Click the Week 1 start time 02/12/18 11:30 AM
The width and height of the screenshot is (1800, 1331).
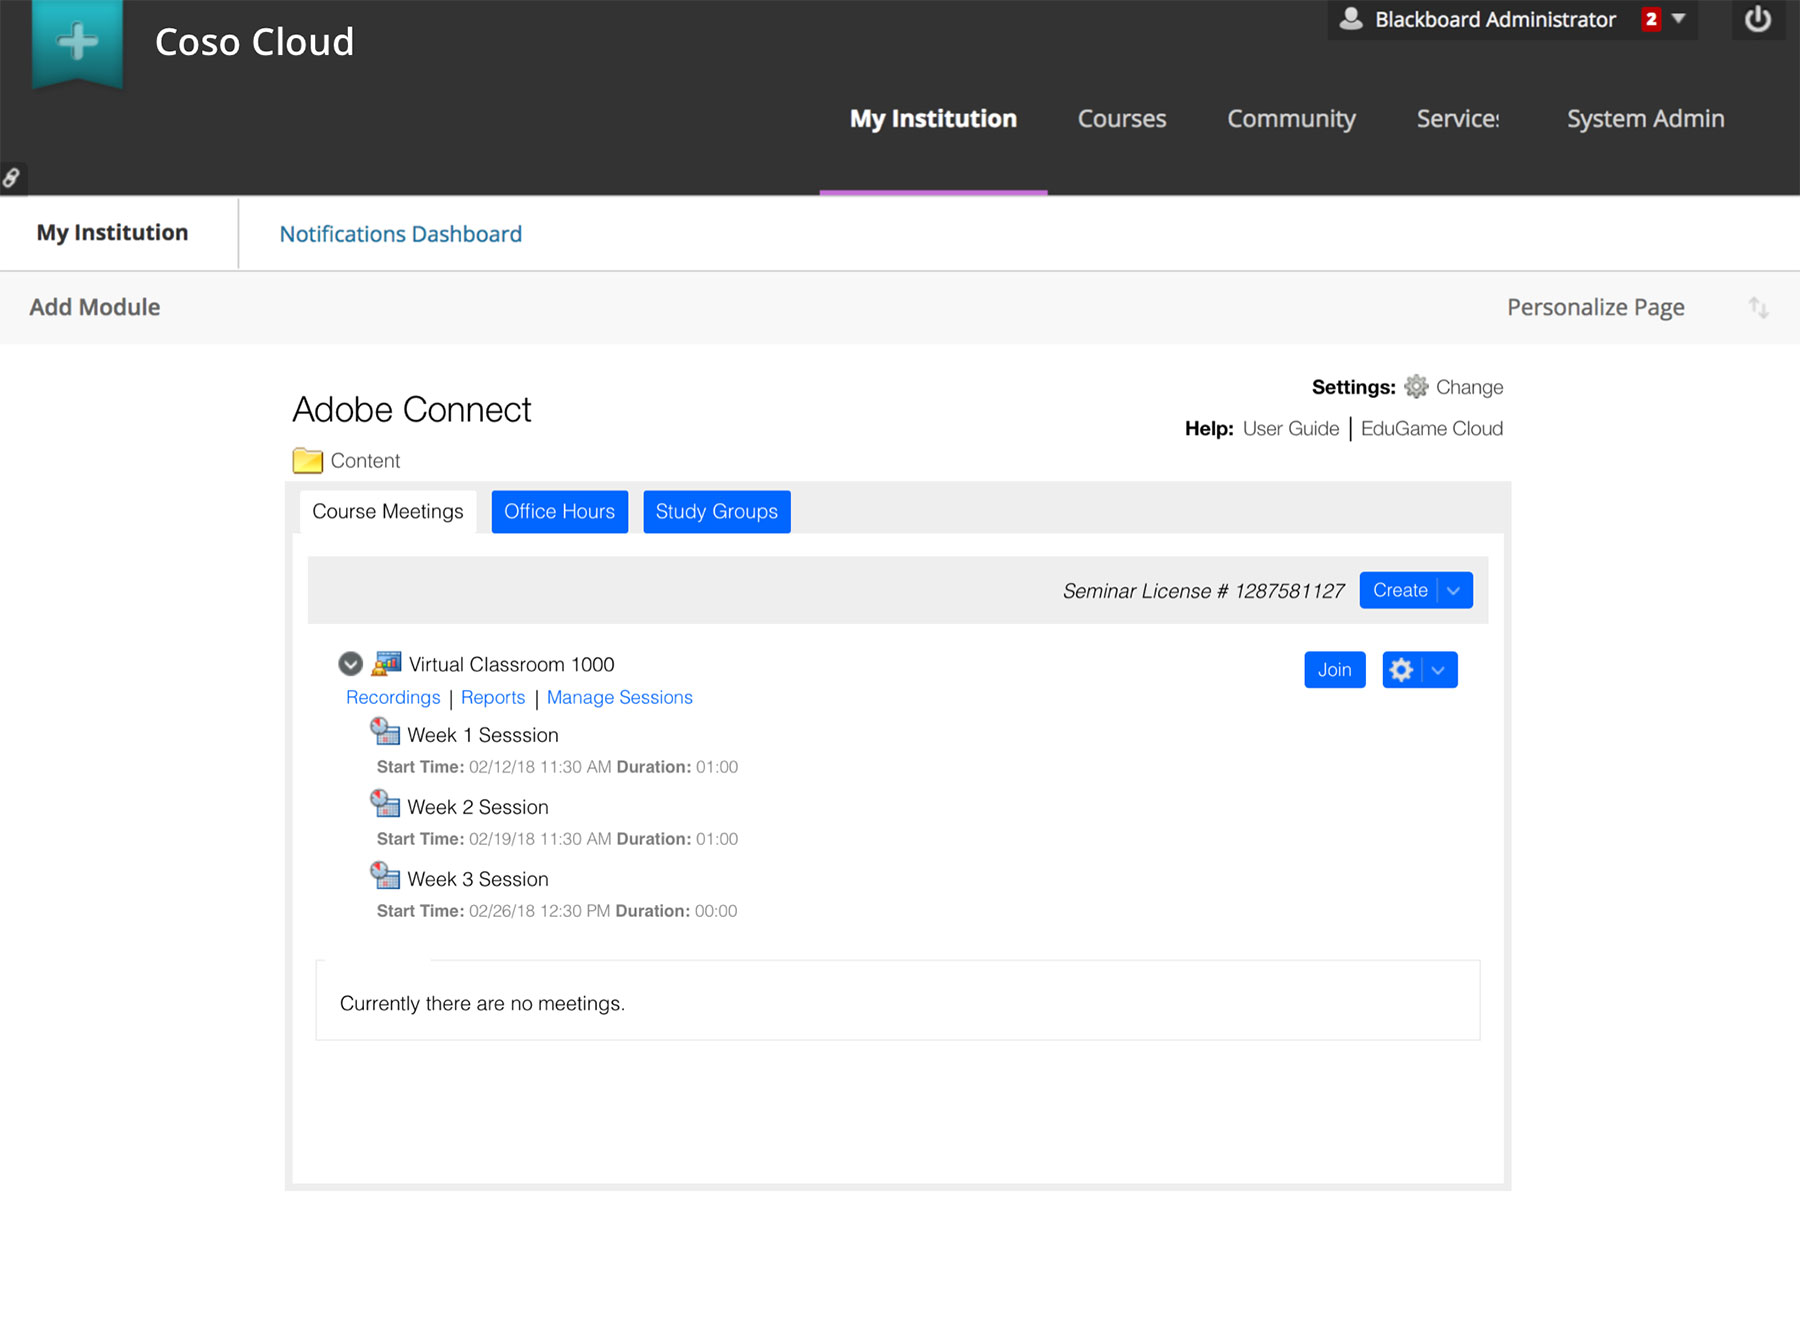pos(540,767)
